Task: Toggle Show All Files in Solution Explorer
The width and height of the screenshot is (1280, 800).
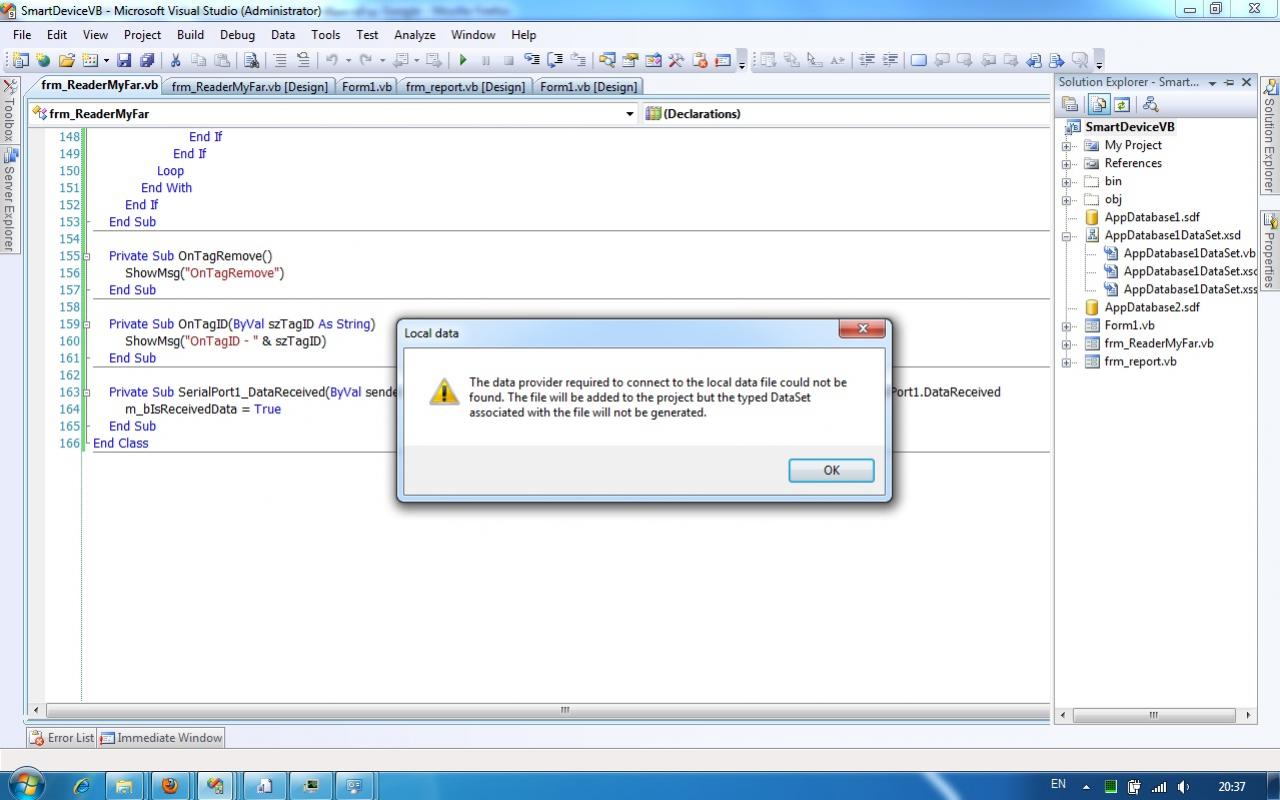Action: click(1098, 104)
